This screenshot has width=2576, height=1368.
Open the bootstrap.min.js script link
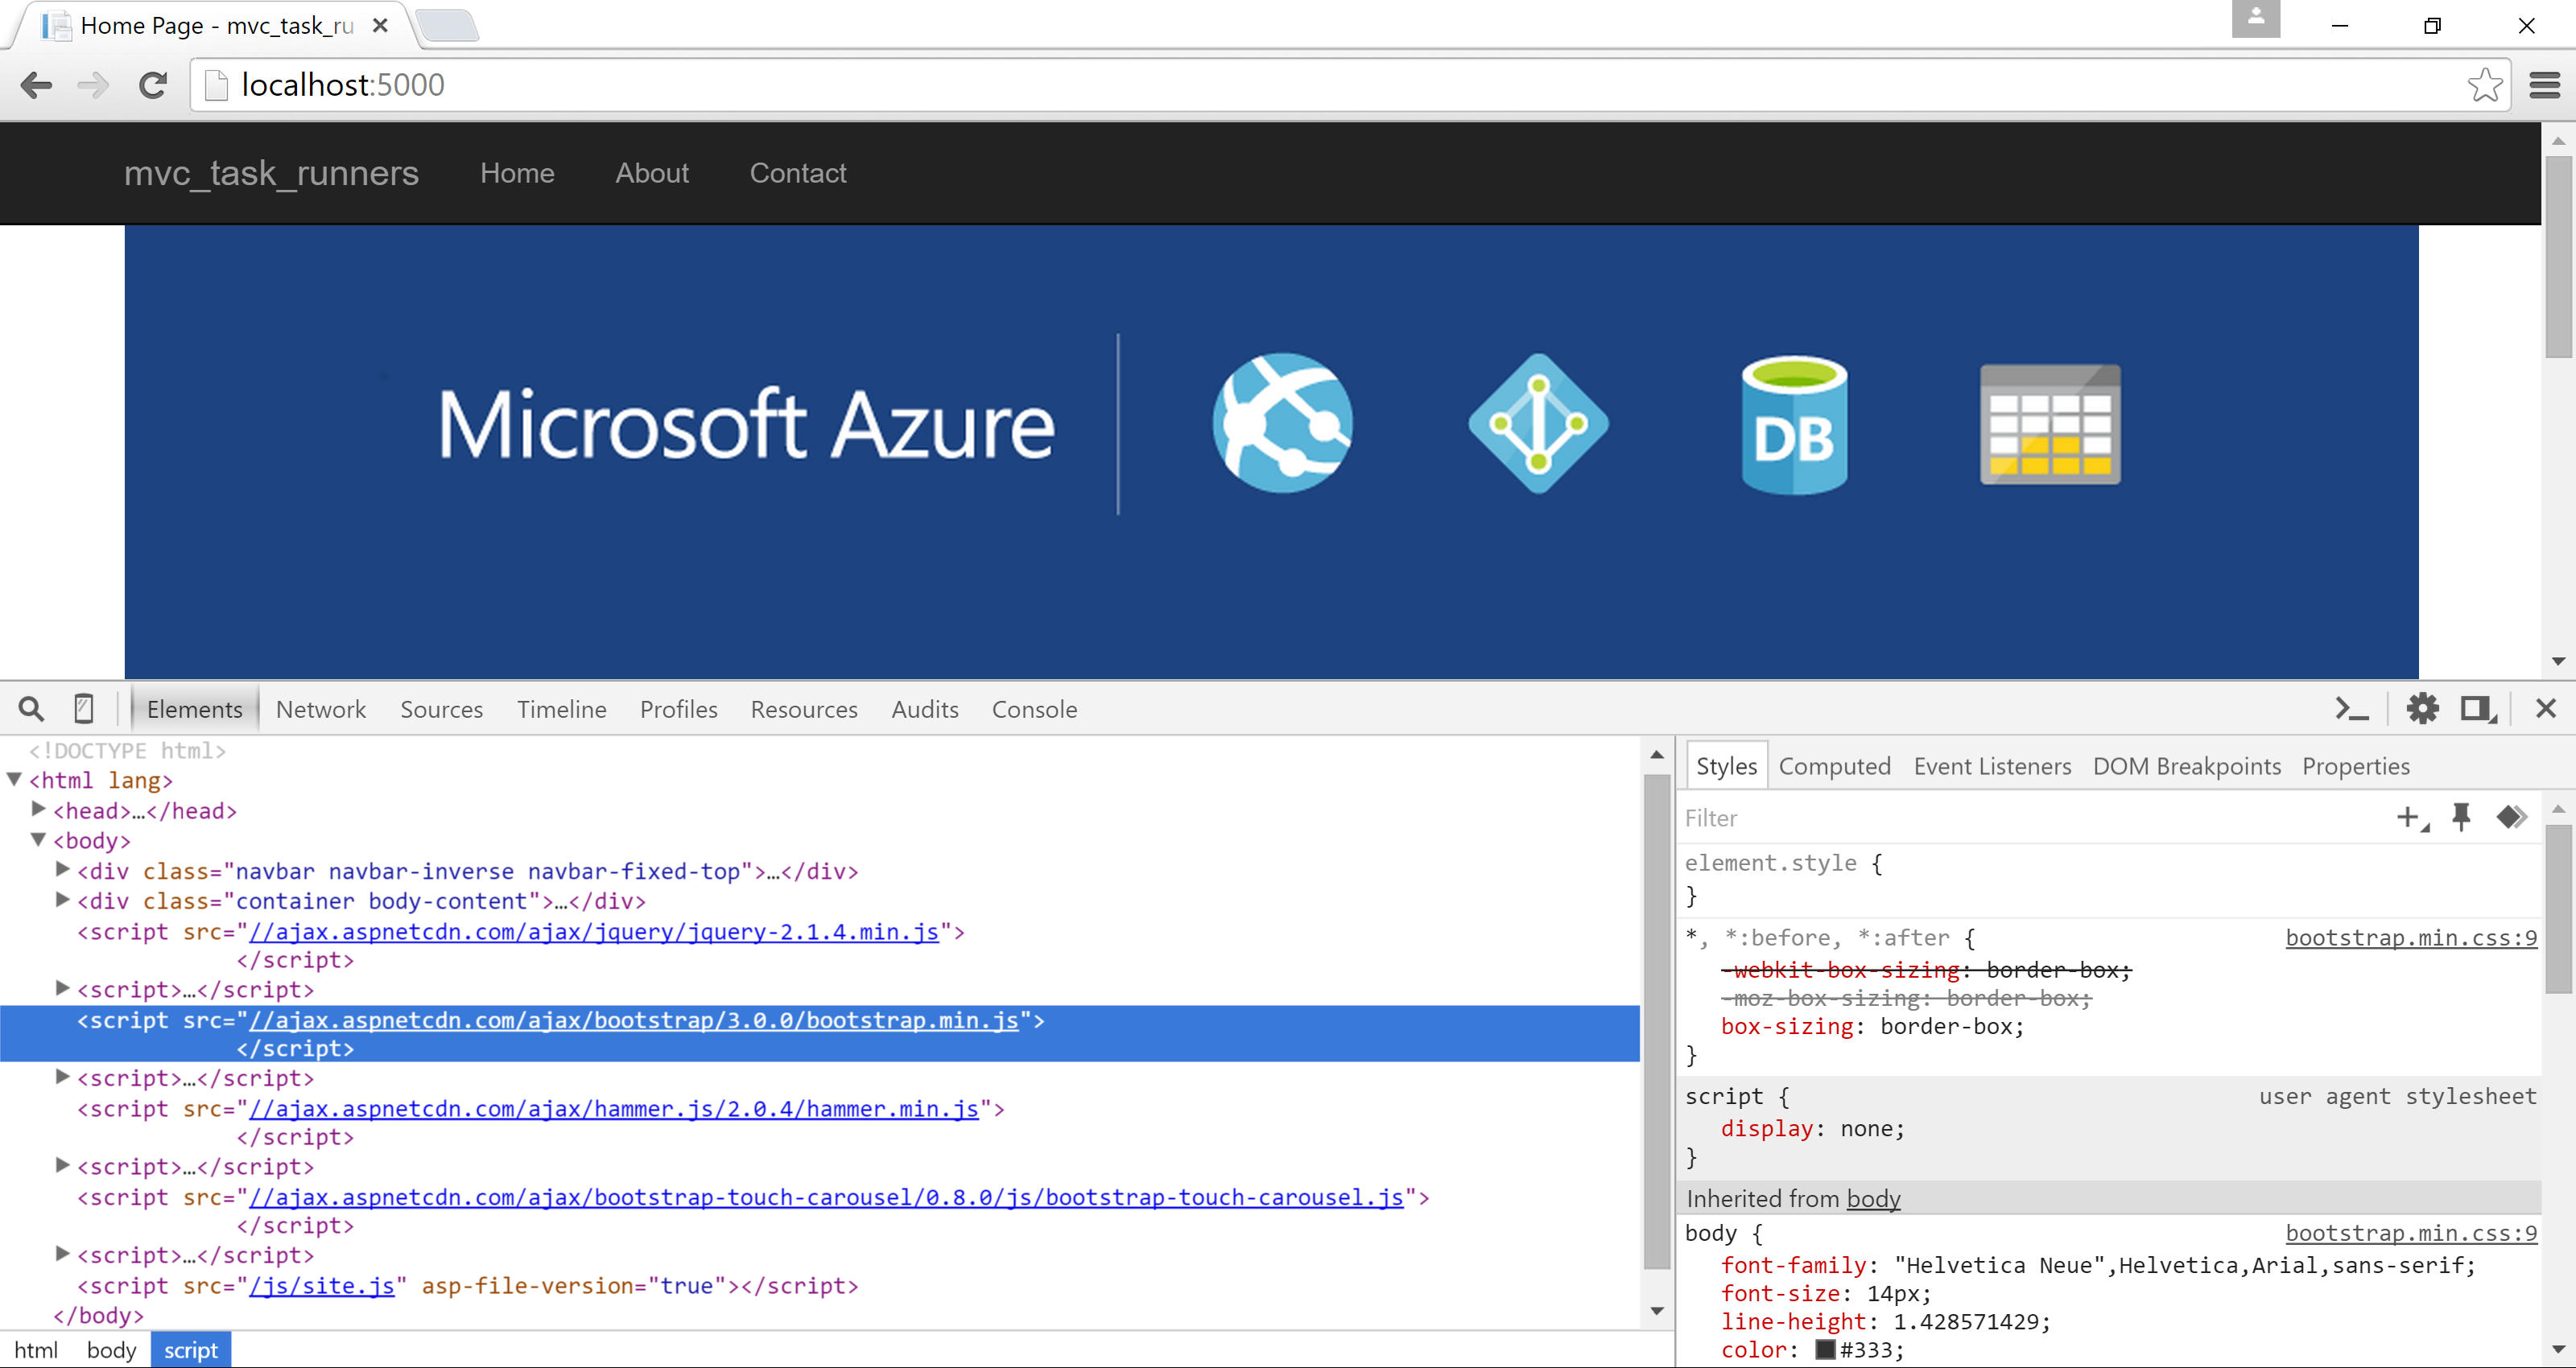[633, 1020]
